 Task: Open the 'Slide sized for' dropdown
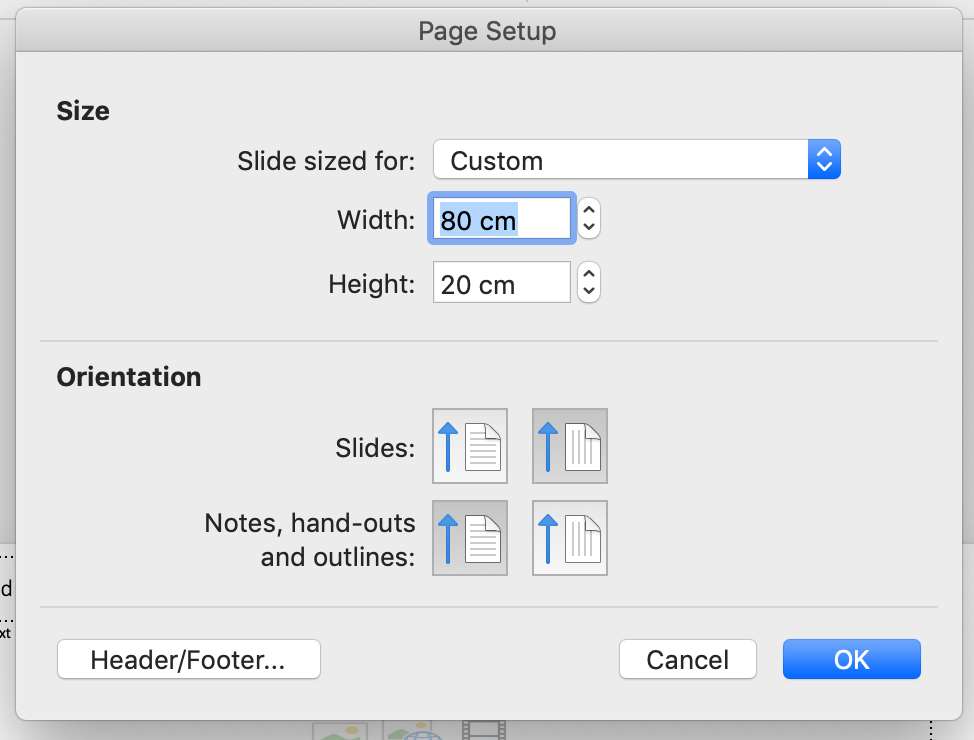coord(637,159)
